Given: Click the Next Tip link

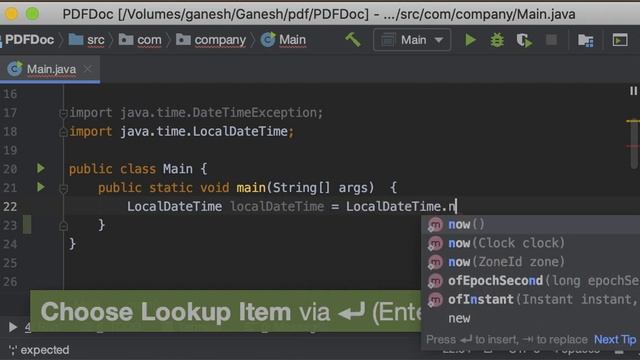Looking at the screenshot, I should (x=615, y=339).
